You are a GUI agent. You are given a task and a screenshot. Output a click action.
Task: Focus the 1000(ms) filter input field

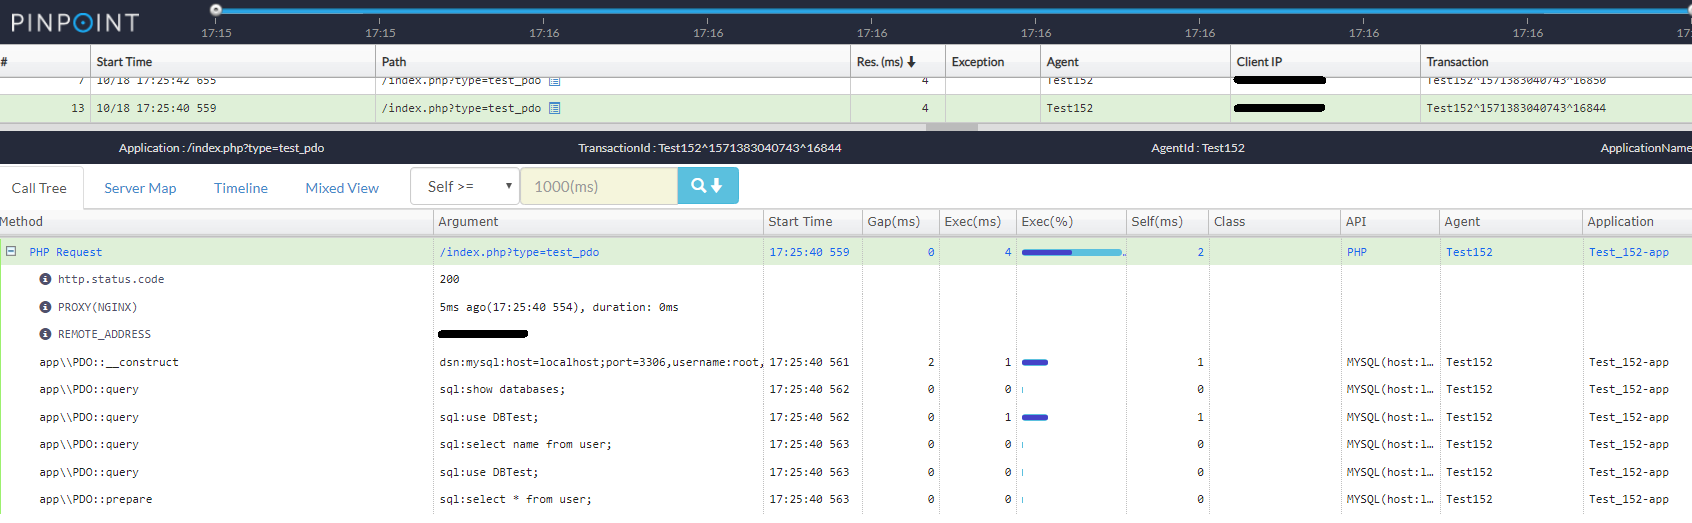(x=599, y=186)
